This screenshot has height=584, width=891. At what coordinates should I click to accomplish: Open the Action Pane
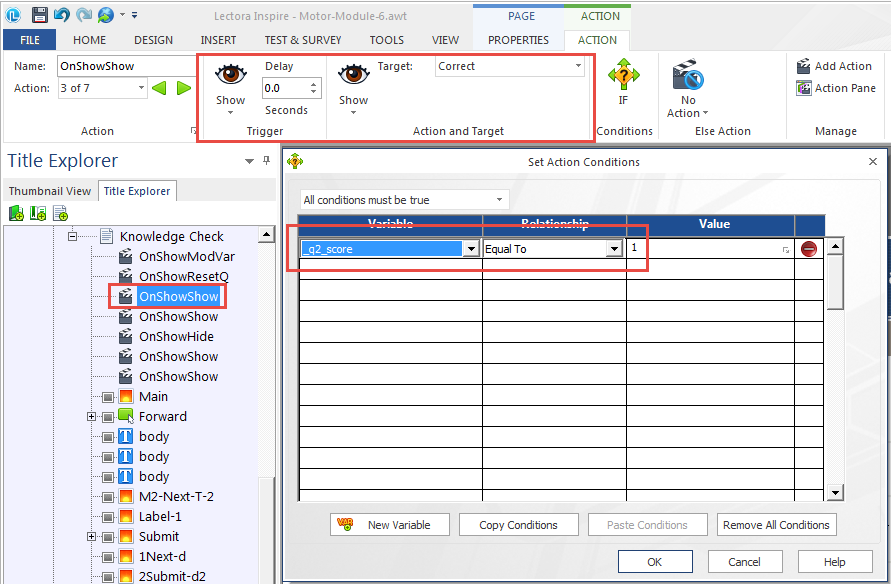pos(836,88)
